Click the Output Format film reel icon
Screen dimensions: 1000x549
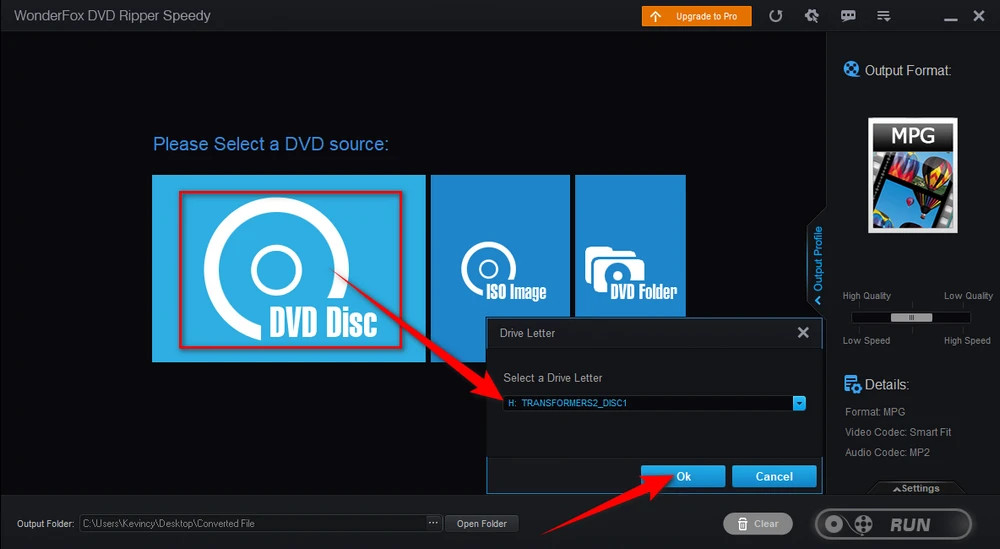pyautogui.click(x=851, y=69)
